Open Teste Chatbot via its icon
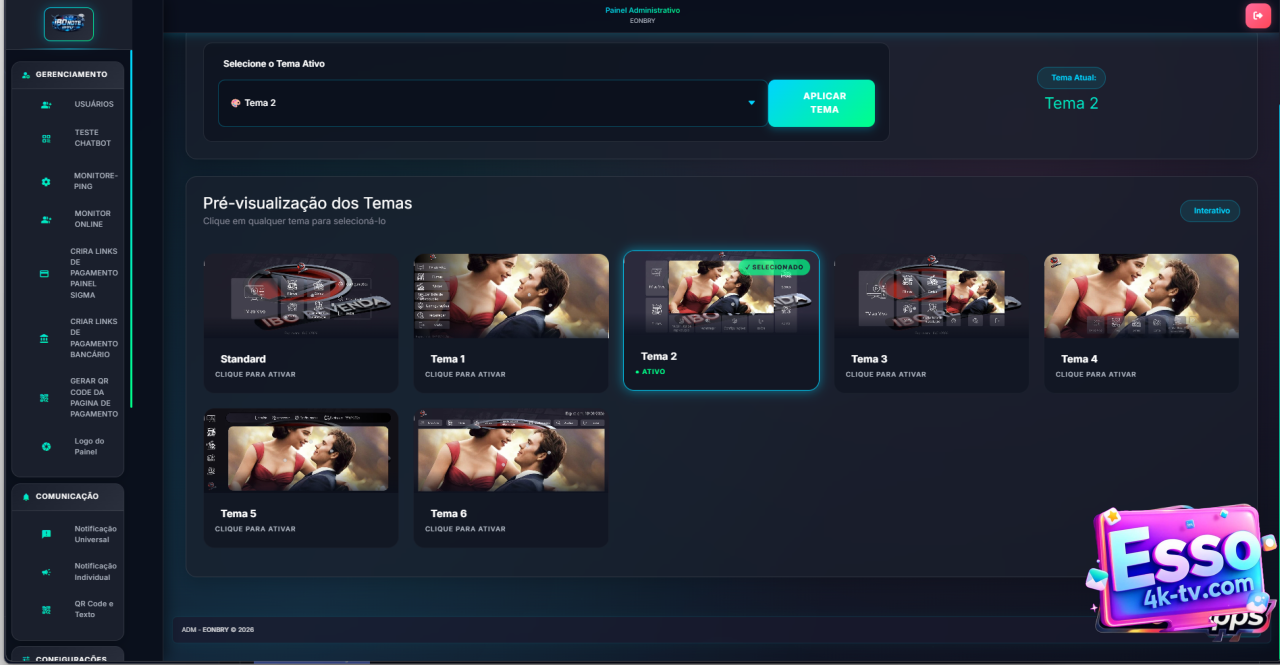This screenshot has height=665, width=1280. pyautogui.click(x=46, y=139)
